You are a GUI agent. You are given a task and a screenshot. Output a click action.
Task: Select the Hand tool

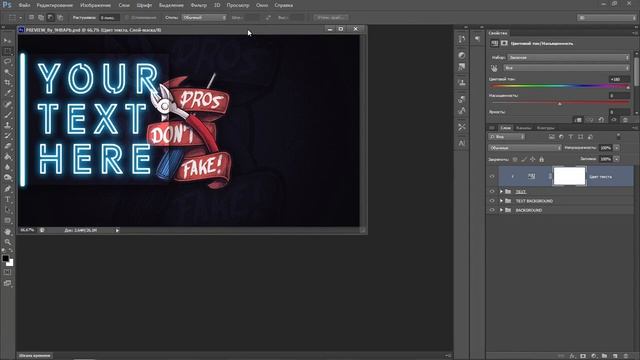coord(7,231)
